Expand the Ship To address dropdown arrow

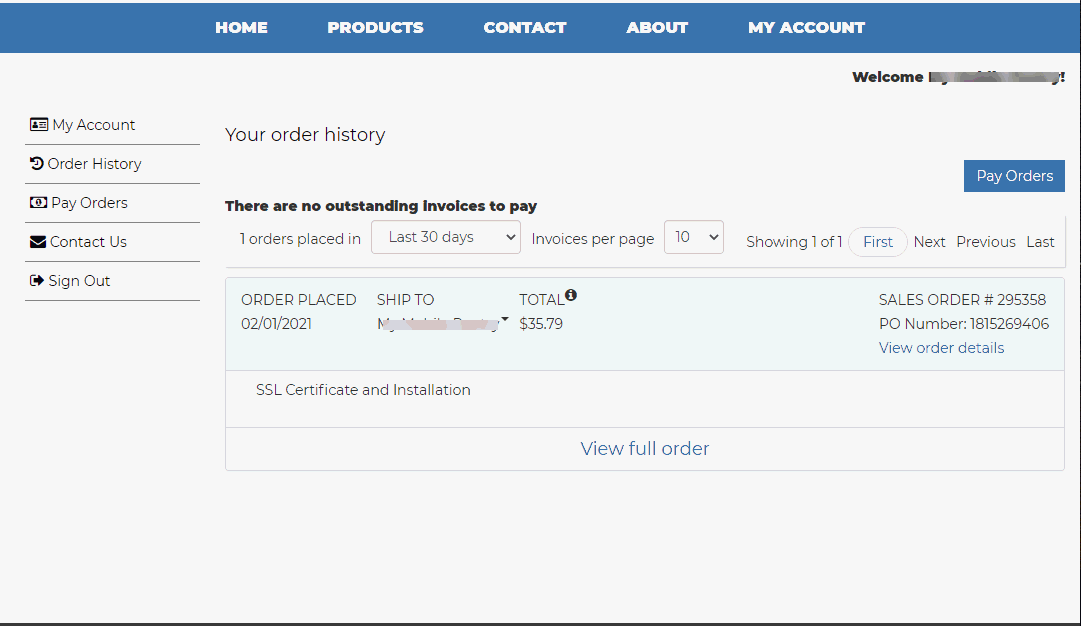click(x=504, y=320)
